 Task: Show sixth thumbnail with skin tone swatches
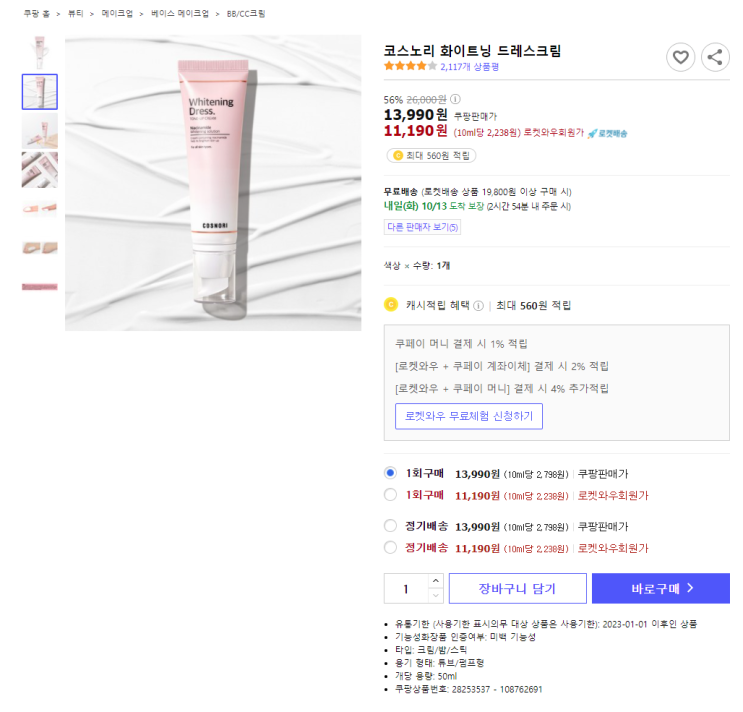click(x=40, y=248)
